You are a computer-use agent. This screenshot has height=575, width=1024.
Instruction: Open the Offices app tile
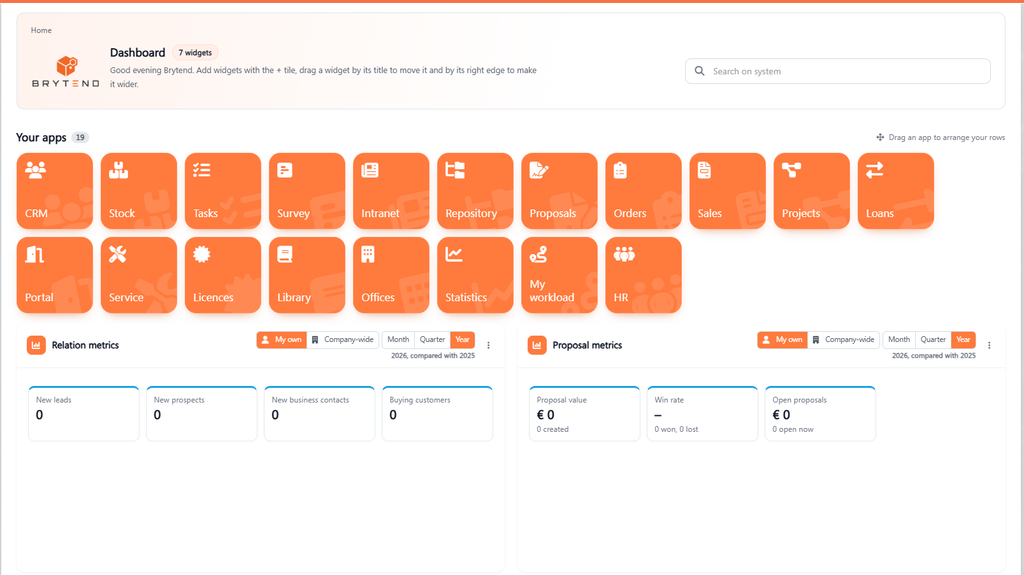coord(391,275)
